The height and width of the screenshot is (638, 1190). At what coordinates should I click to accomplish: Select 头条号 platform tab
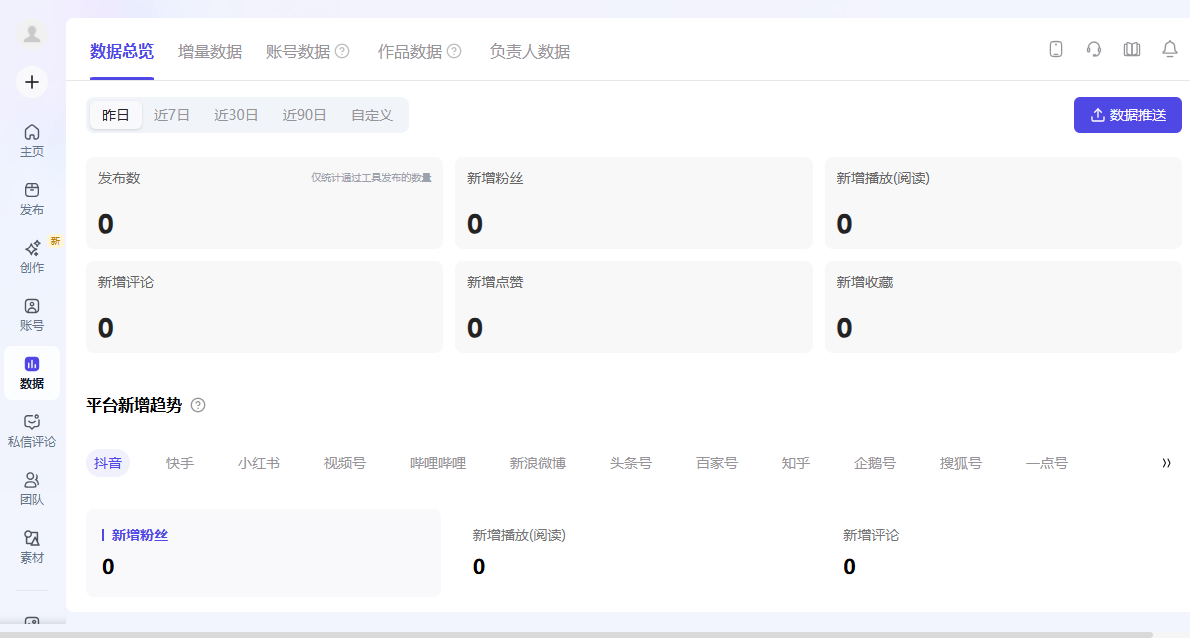[631, 463]
